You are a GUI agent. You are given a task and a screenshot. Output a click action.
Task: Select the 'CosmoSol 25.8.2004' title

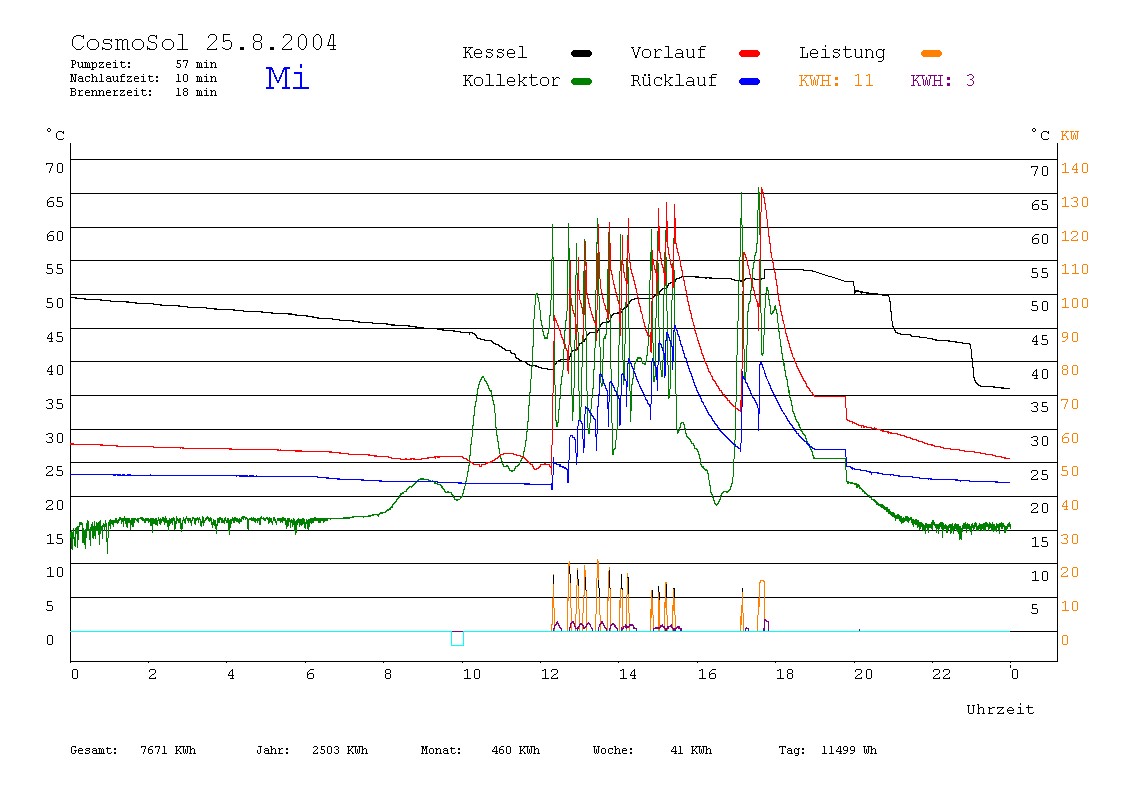[x=204, y=42]
